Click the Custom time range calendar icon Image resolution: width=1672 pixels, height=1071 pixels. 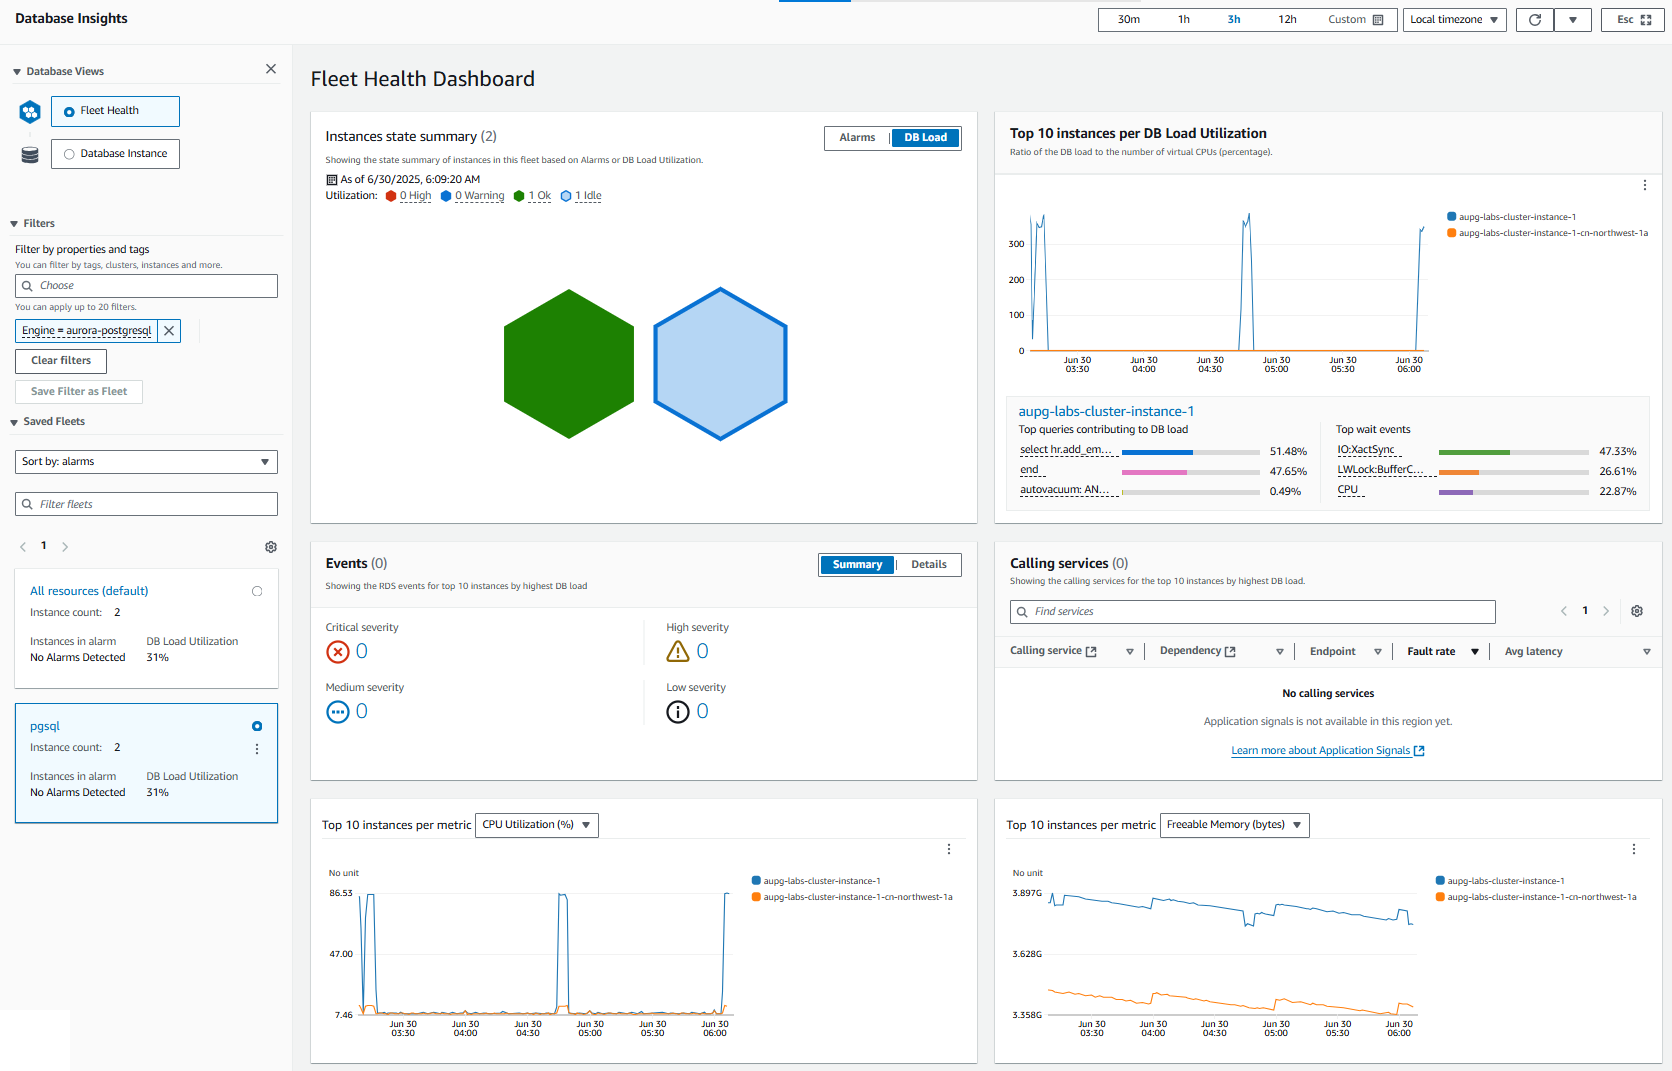coord(1378,20)
